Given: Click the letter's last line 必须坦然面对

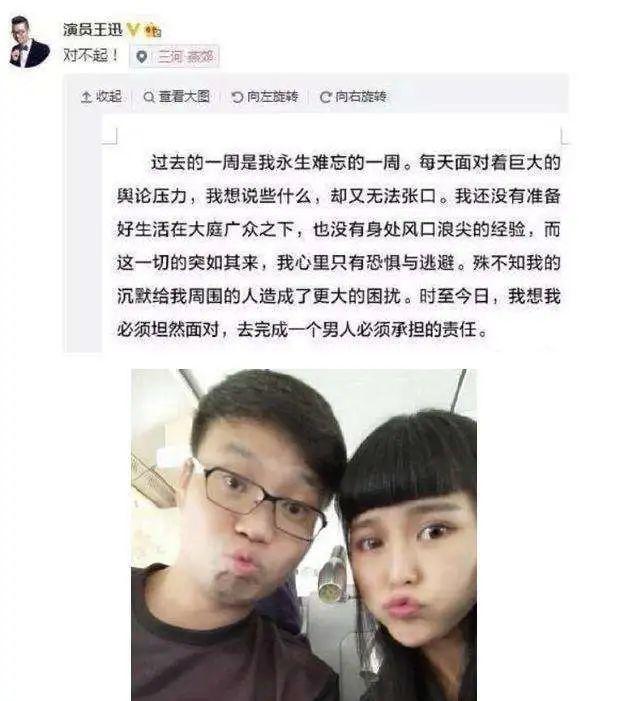Looking at the screenshot, I should point(302,330).
